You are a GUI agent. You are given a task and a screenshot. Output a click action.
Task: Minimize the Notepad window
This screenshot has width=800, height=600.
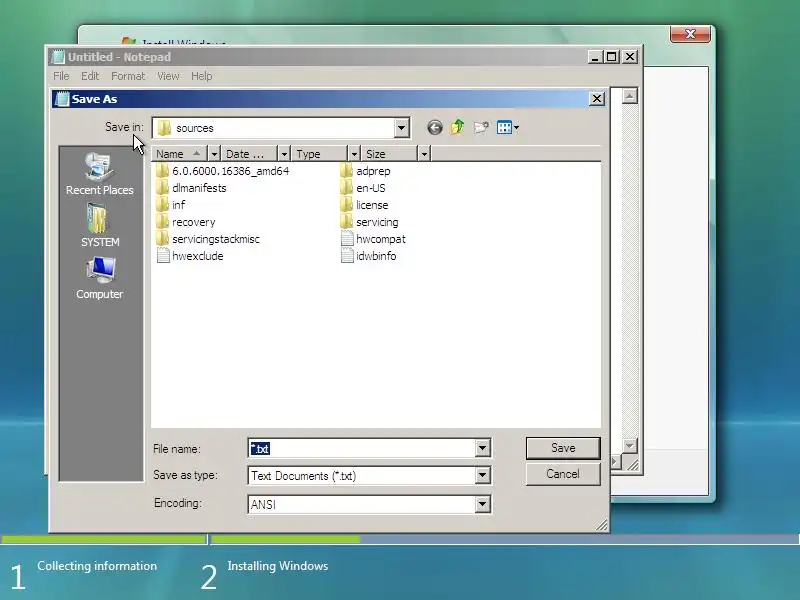pyautogui.click(x=595, y=57)
